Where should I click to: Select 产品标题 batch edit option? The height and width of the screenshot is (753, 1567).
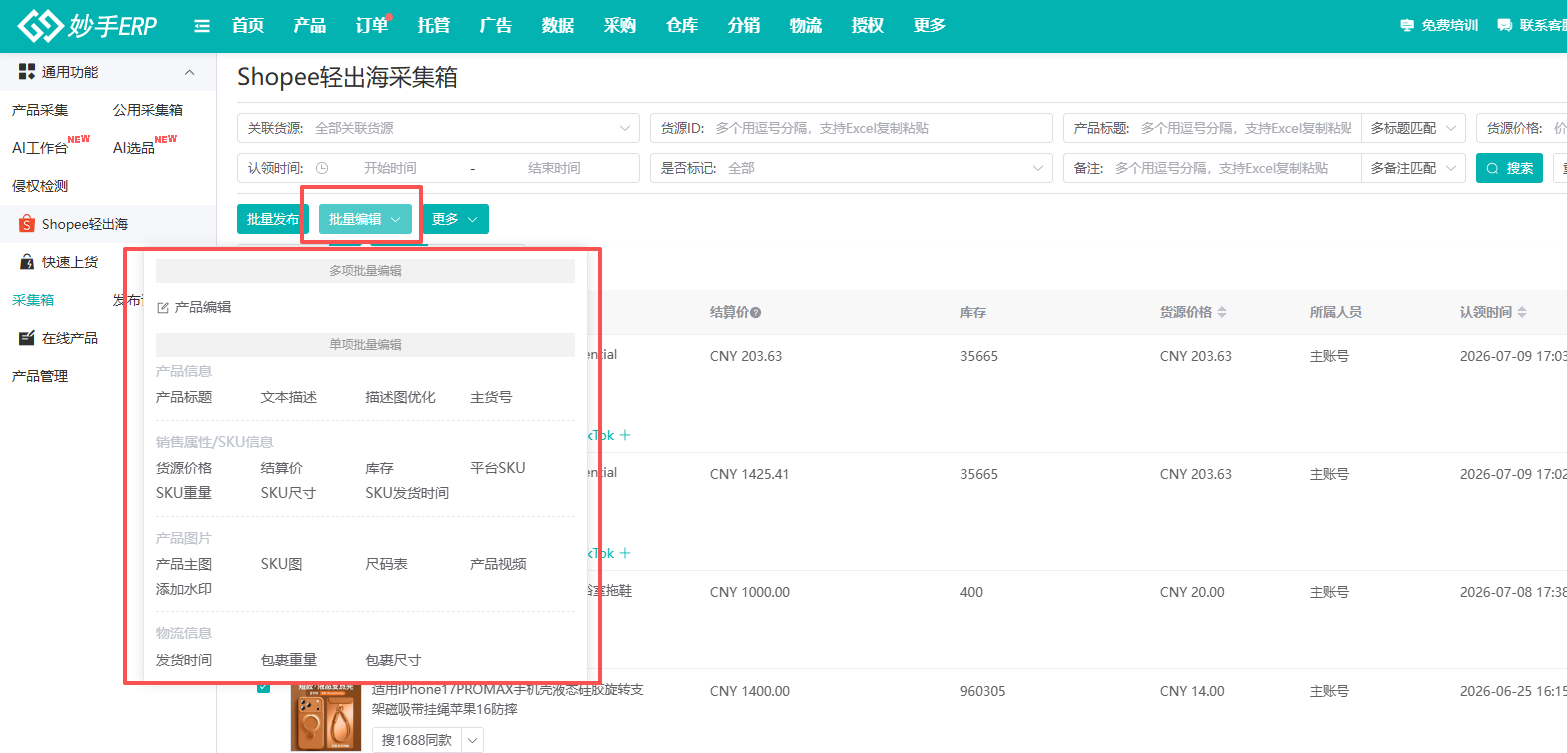pos(184,397)
